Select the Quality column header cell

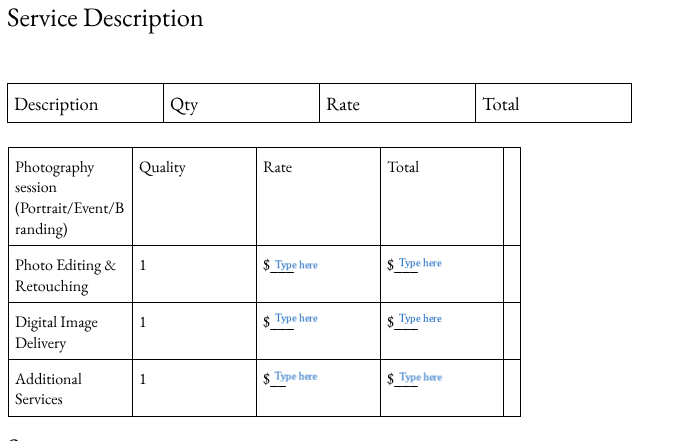163,168
